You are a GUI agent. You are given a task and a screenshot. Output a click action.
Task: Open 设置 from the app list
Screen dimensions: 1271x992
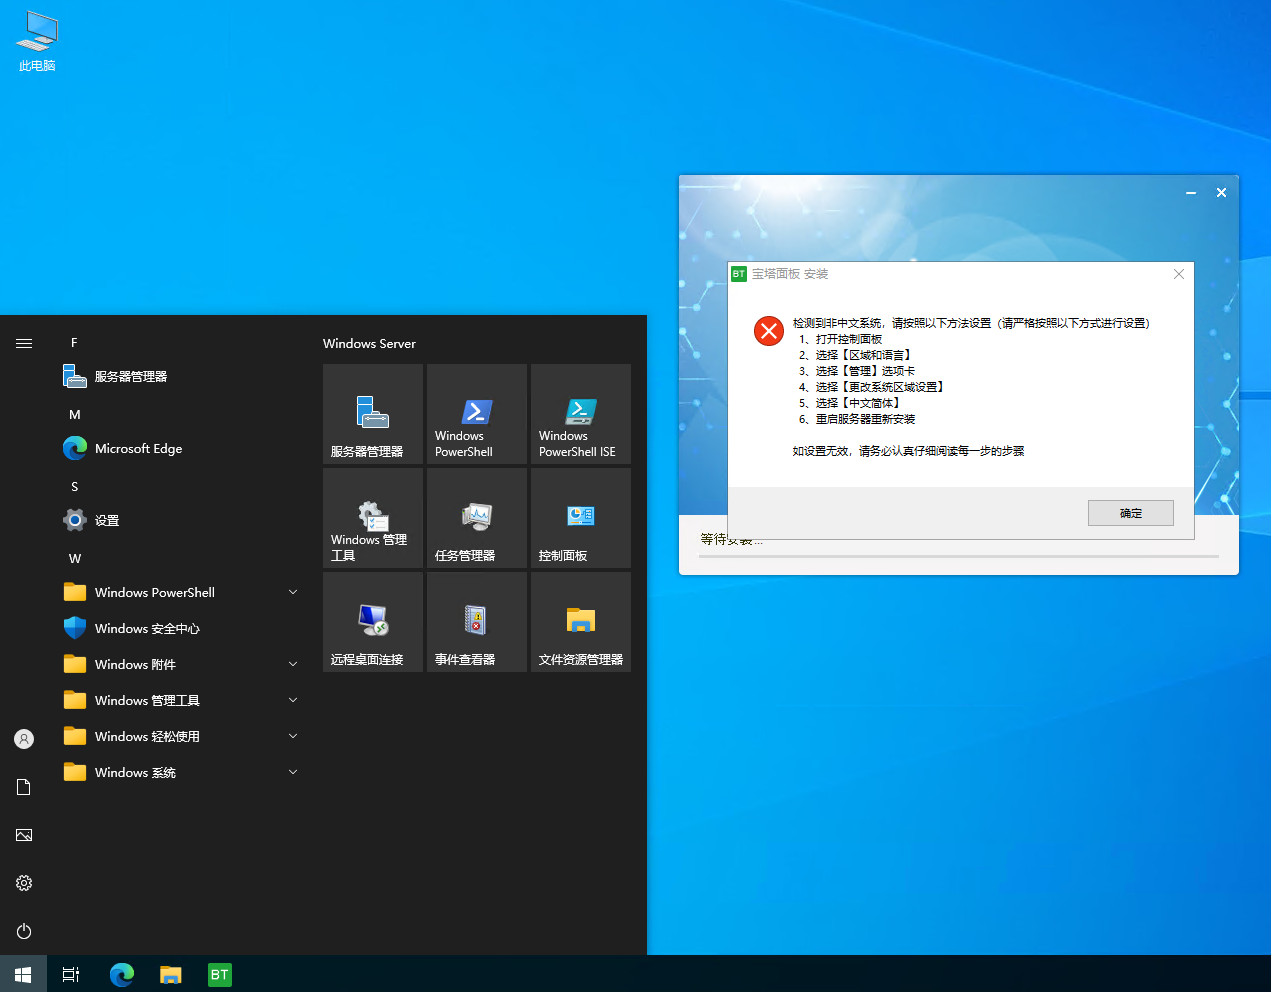point(182,521)
